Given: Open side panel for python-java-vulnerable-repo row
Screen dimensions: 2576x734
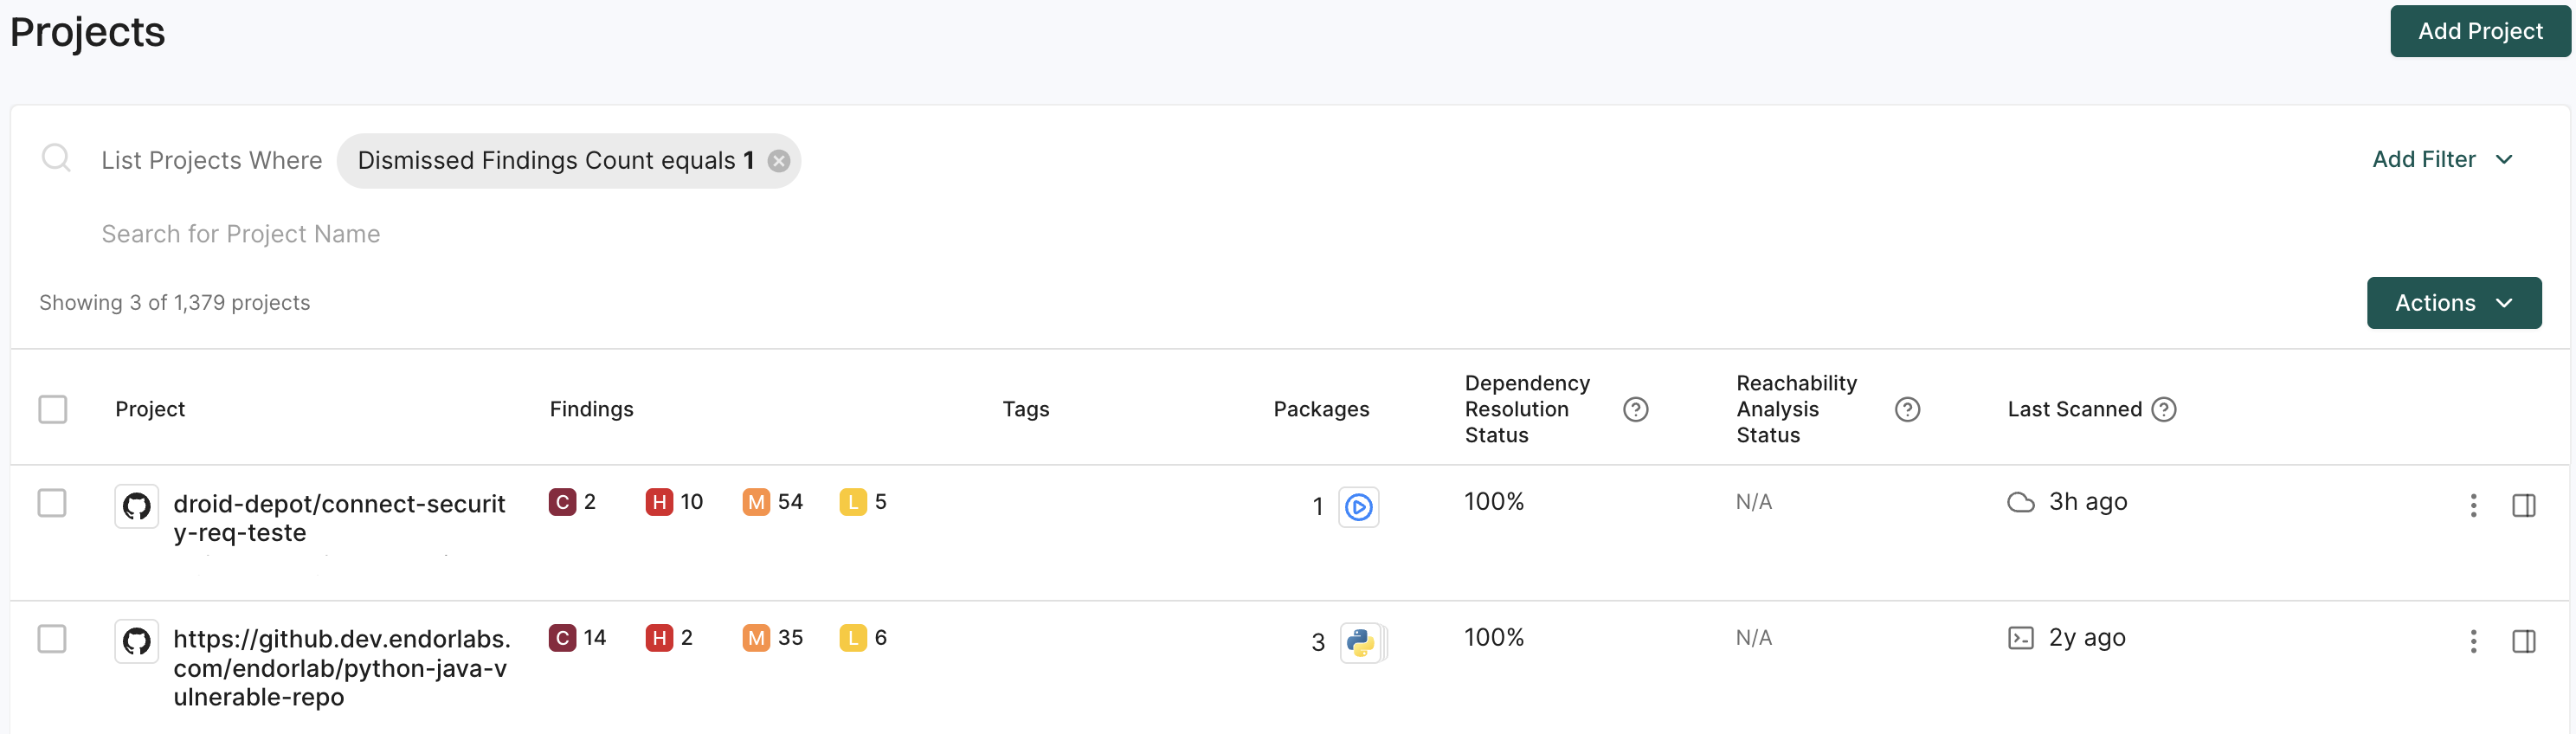Looking at the screenshot, I should pos(2523,642).
